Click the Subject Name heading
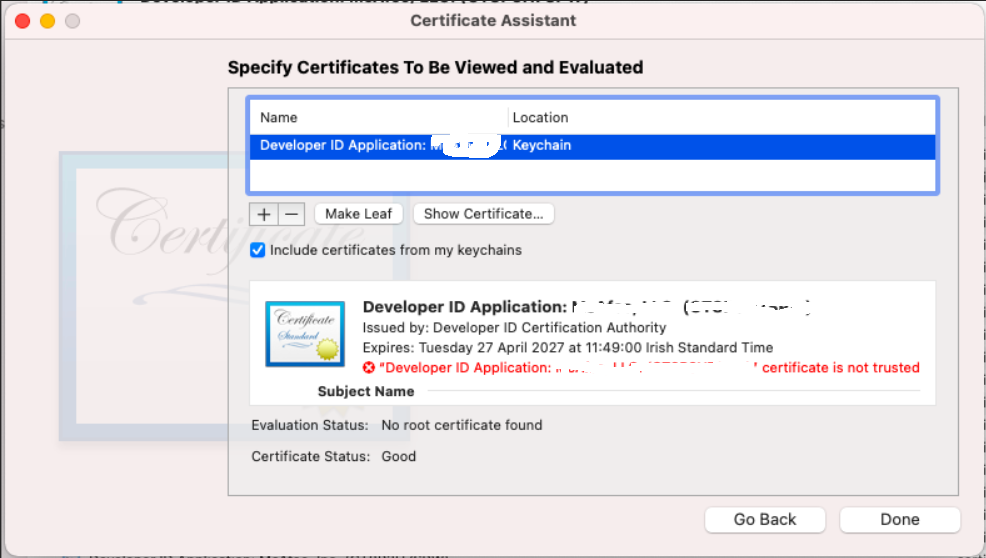 point(366,391)
